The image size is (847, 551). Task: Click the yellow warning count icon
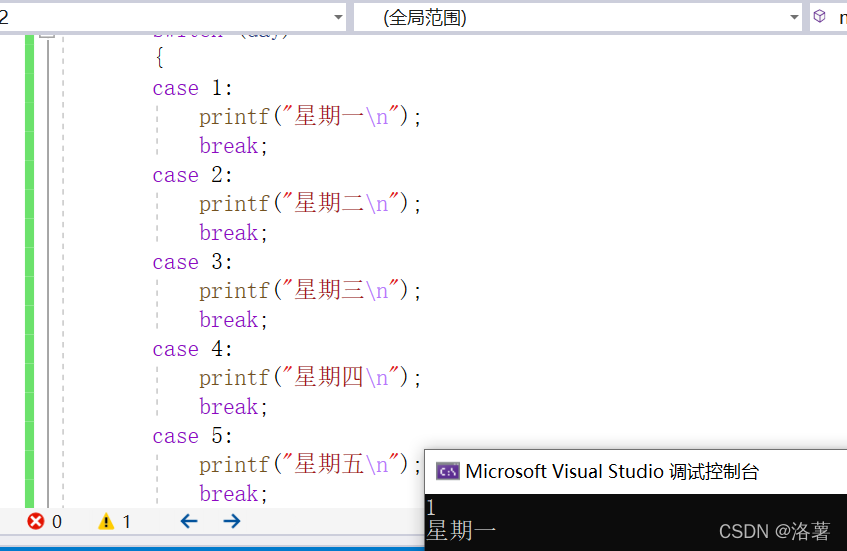click(x=106, y=521)
